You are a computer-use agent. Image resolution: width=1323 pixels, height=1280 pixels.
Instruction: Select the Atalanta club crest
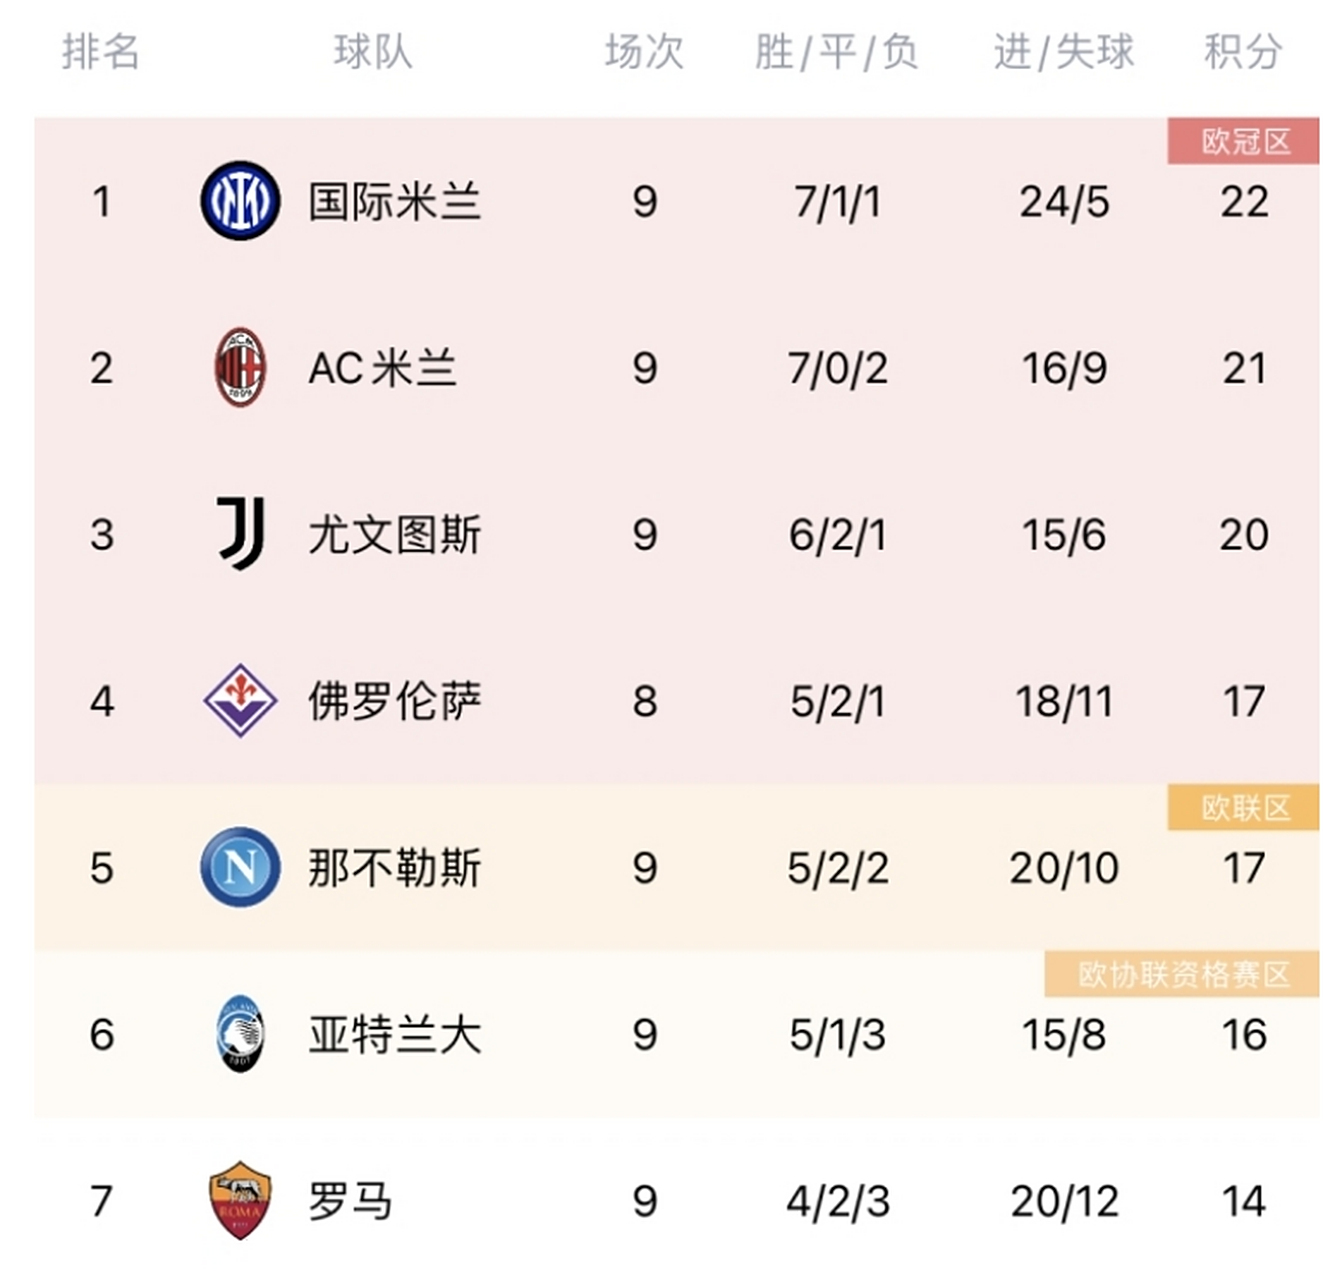[240, 1034]
